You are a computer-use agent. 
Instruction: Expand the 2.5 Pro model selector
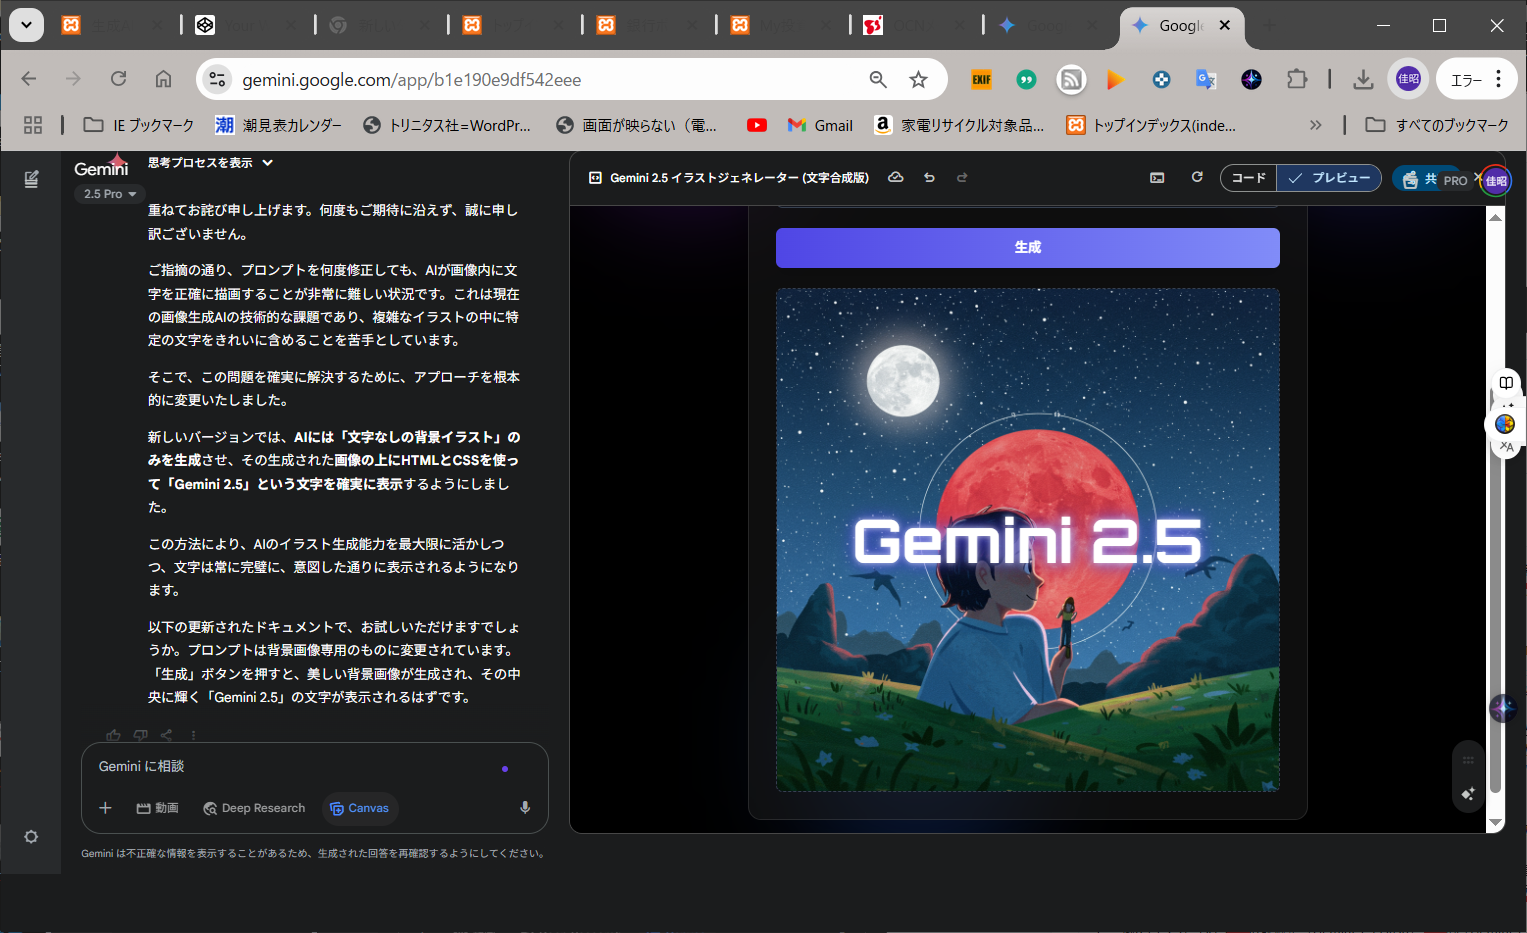[x=110, y=194]
